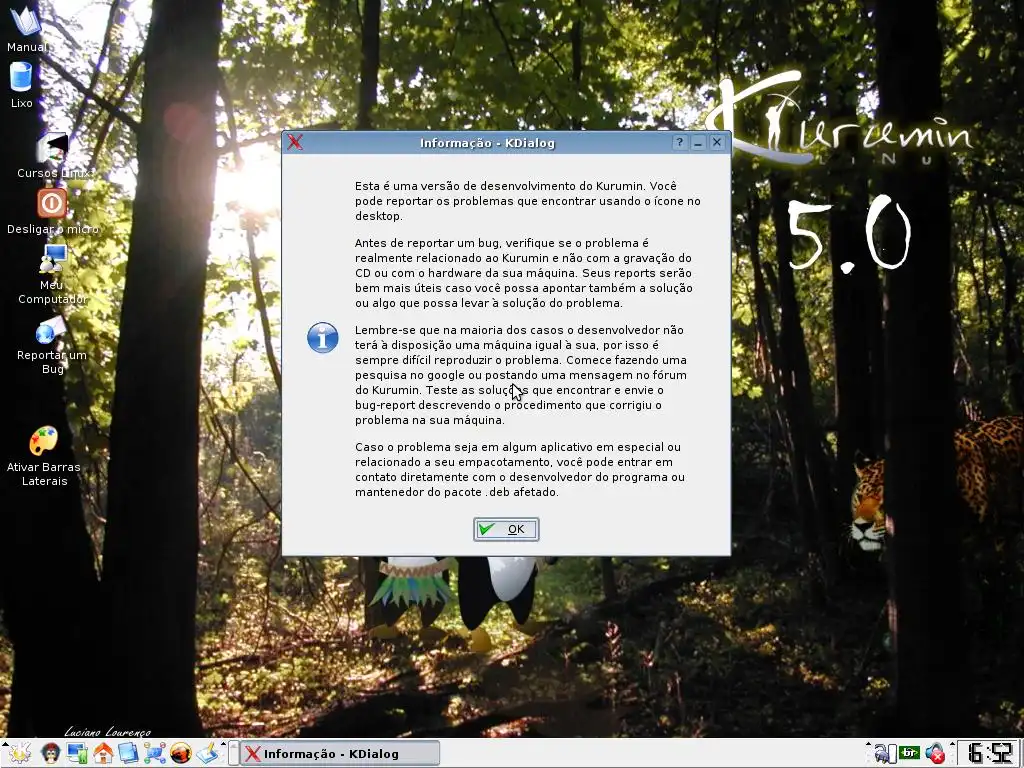Launch the Firefox browser panel icon

tap(181, 754)
